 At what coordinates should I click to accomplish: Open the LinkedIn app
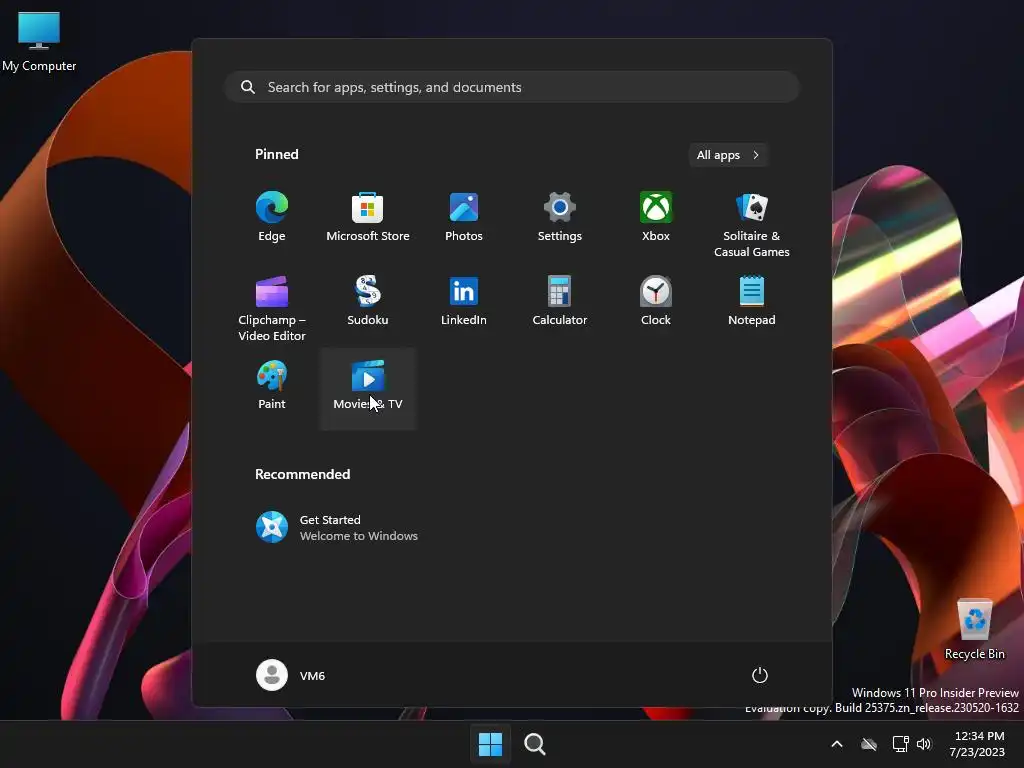pos(464,301)
